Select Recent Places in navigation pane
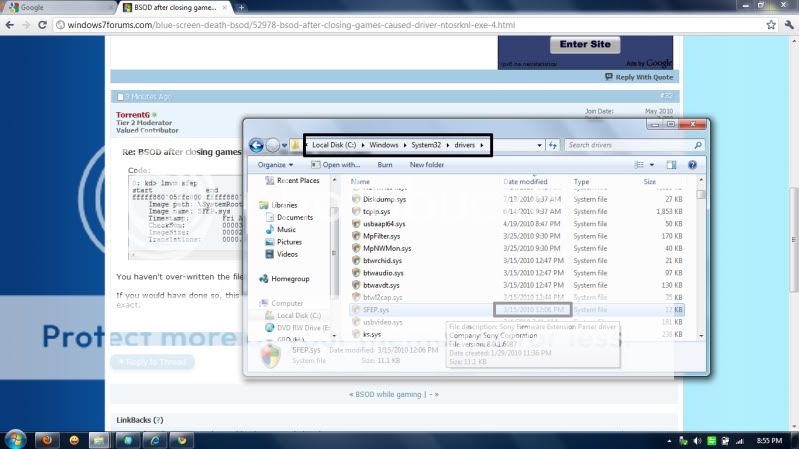 coord(292,180)
